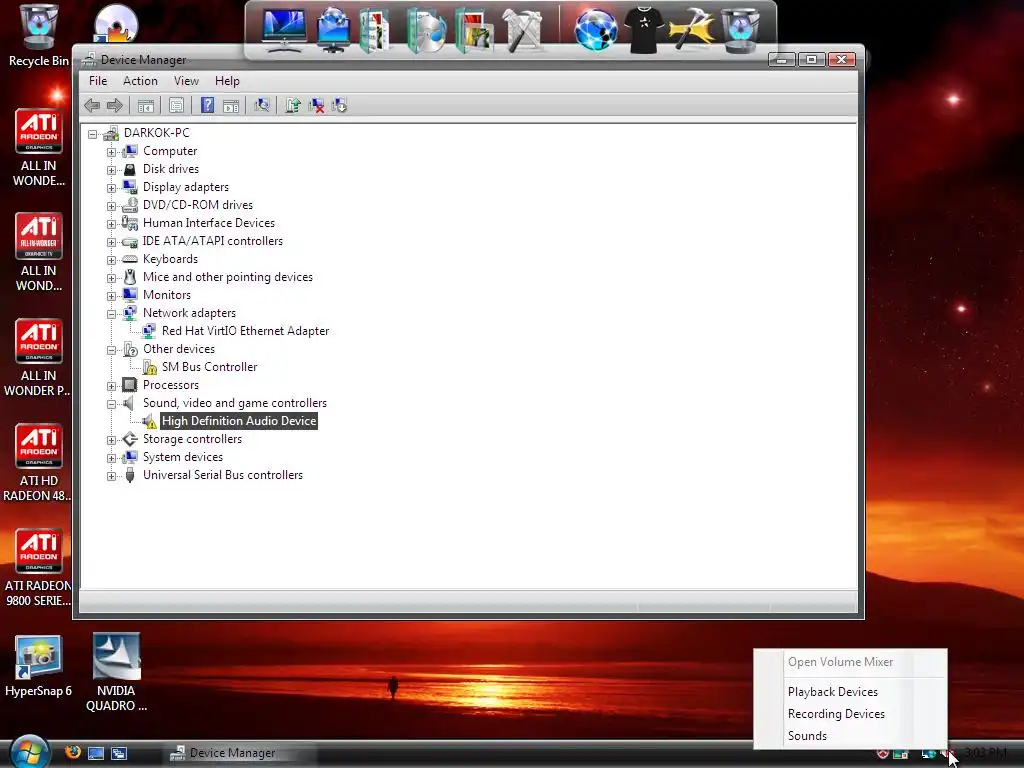Expand the Computer node
Viewport: 1024px width, 768px height.
[112, 152]
